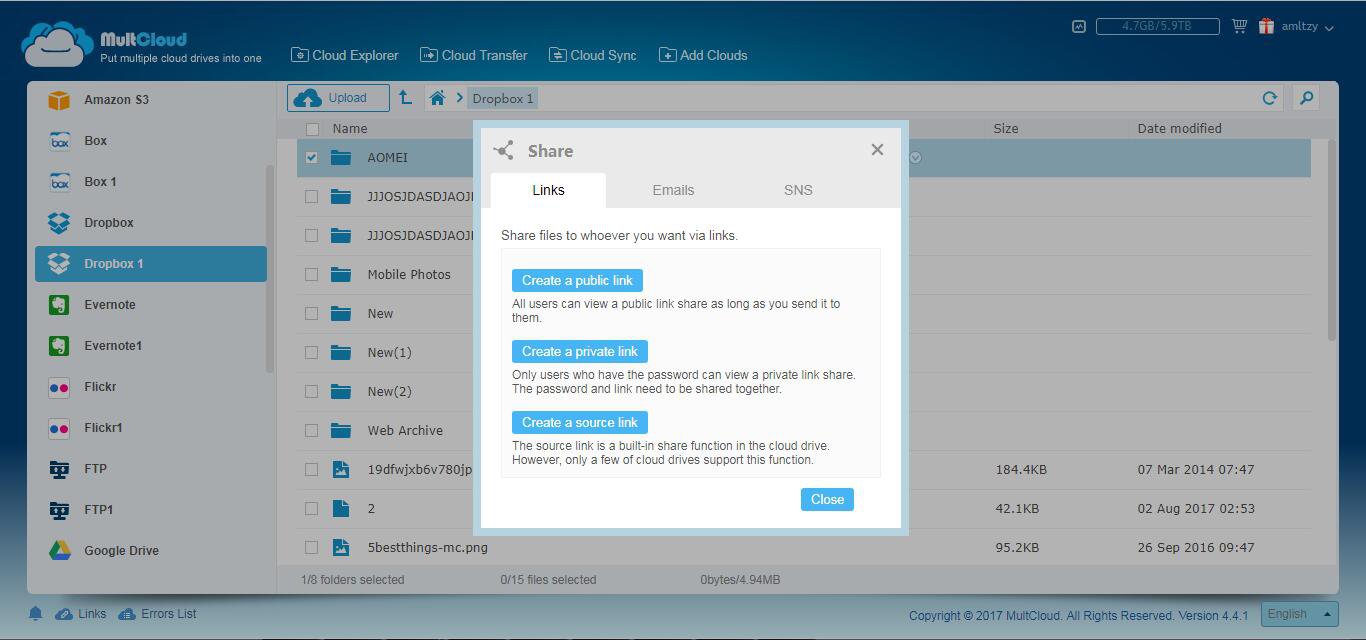This screenshot has width=1366, height=640.
Task: Check the New(2) folder checkbox
Action: tap(312, 392)
